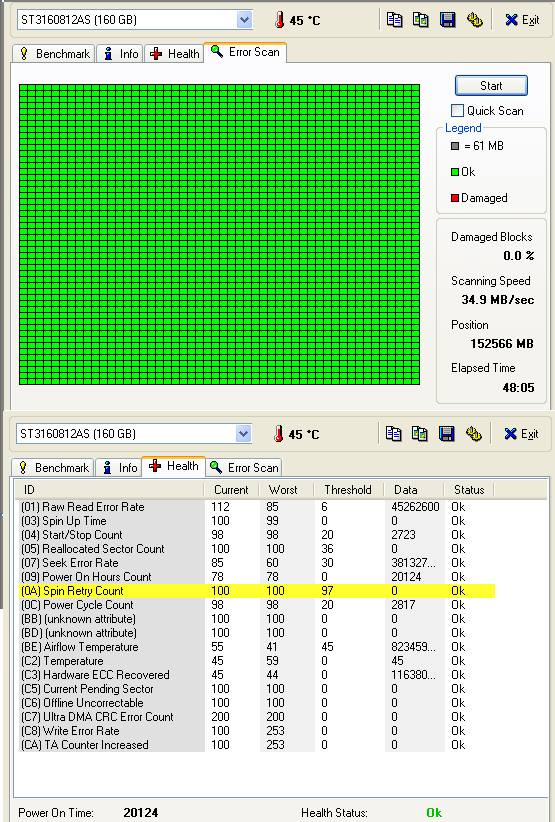This screenshot has width=555, height=822.
Task: Open options via lower window wrench icon
Action: (x=474, y=434)
